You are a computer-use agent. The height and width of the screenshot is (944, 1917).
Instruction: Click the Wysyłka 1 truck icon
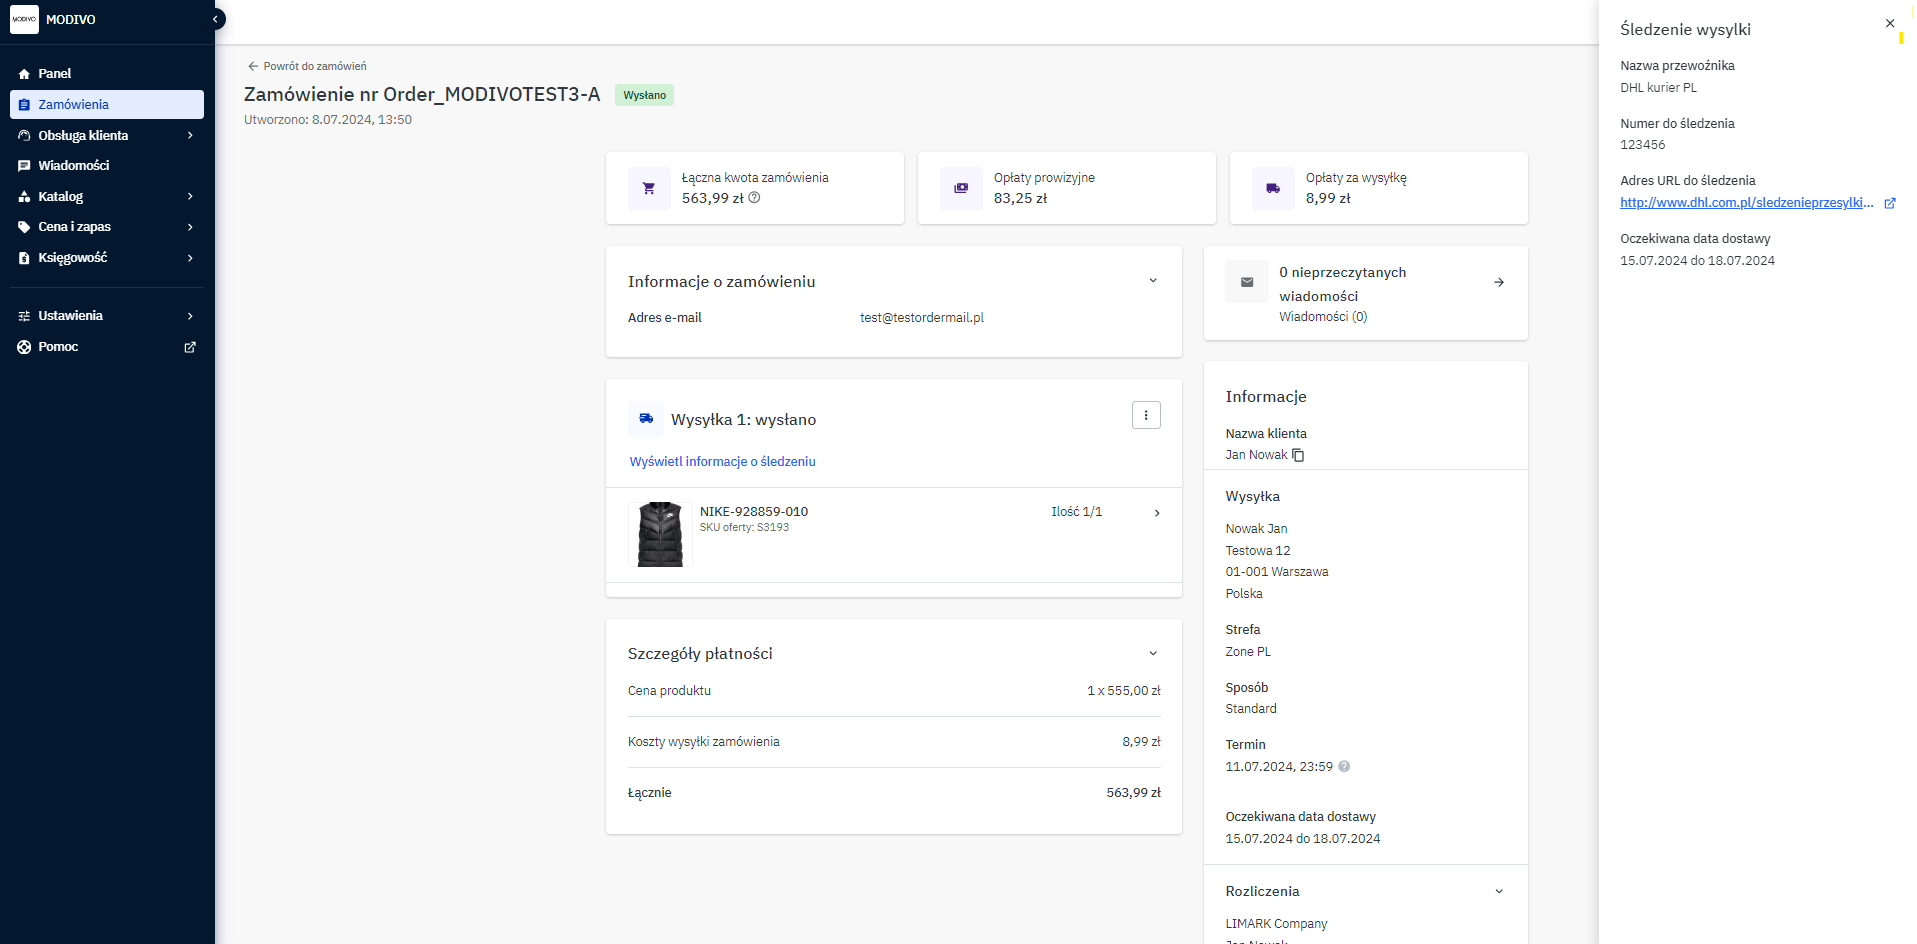click(x=647, y=419)
